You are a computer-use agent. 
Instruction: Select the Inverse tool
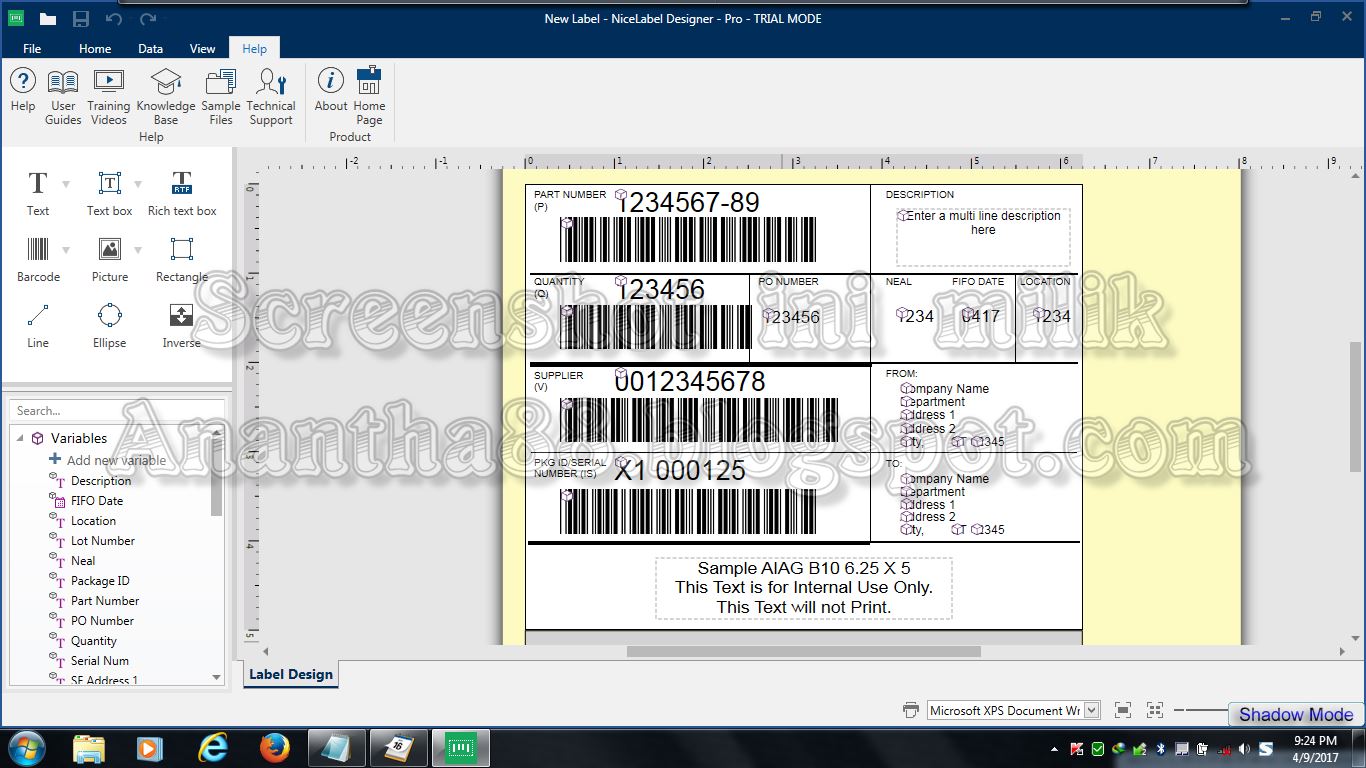[x=182, y=325]
